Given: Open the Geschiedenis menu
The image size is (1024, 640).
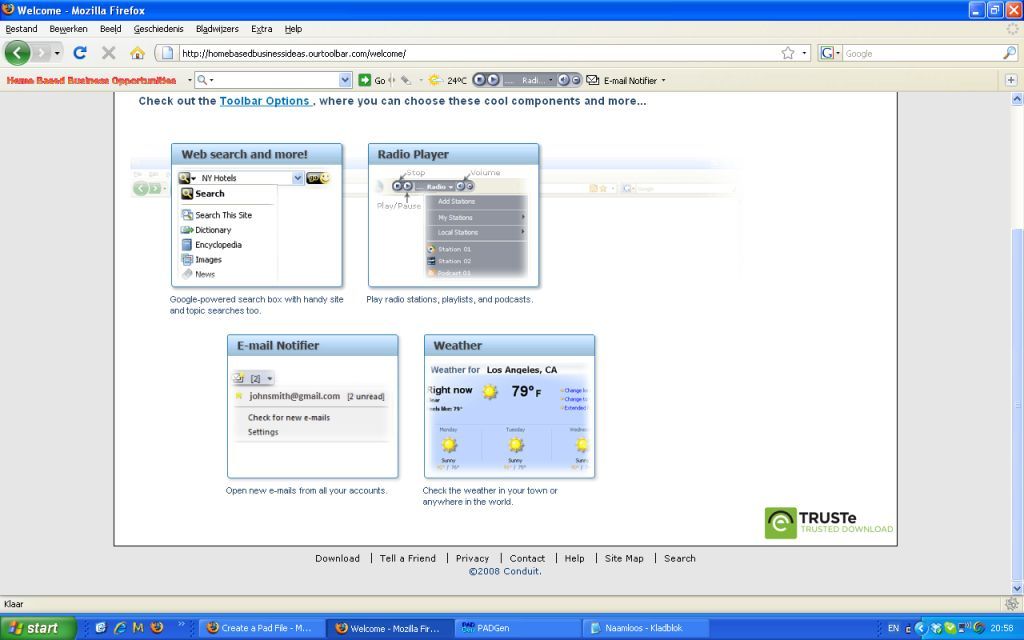Looking at the screenshot, I should tap(159, 29).
